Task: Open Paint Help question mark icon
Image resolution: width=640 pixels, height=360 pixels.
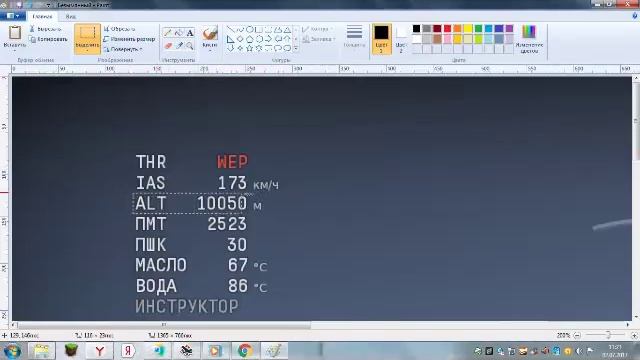Action: tap(635, 16)
